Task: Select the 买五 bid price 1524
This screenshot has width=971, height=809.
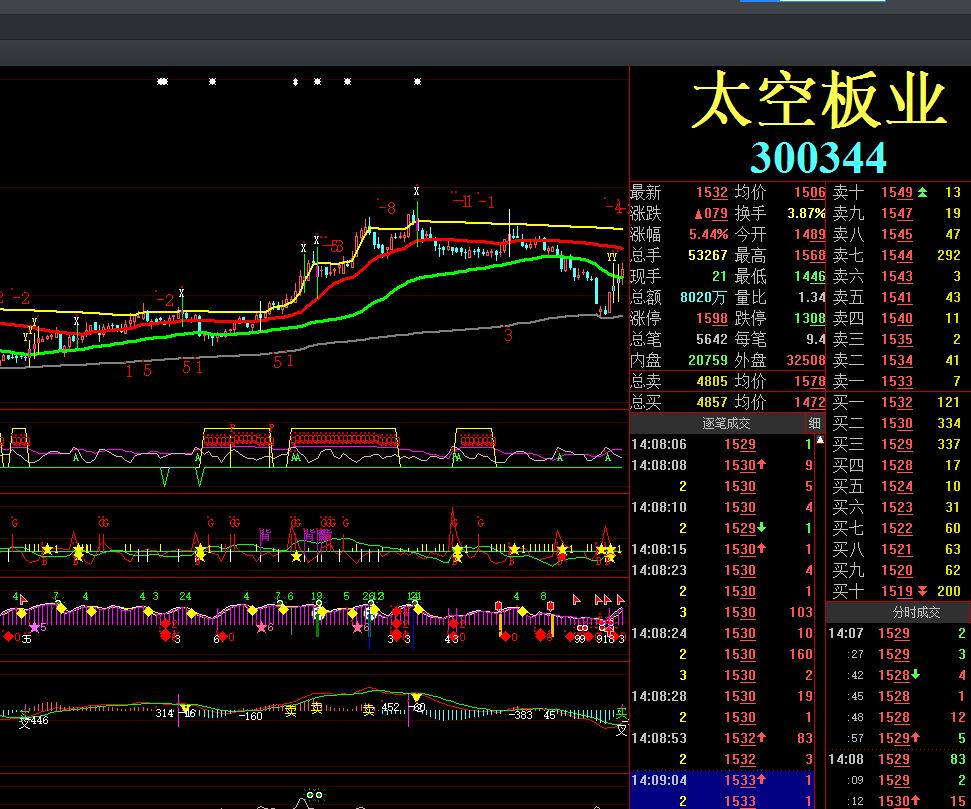Action: tap(897, 487)
